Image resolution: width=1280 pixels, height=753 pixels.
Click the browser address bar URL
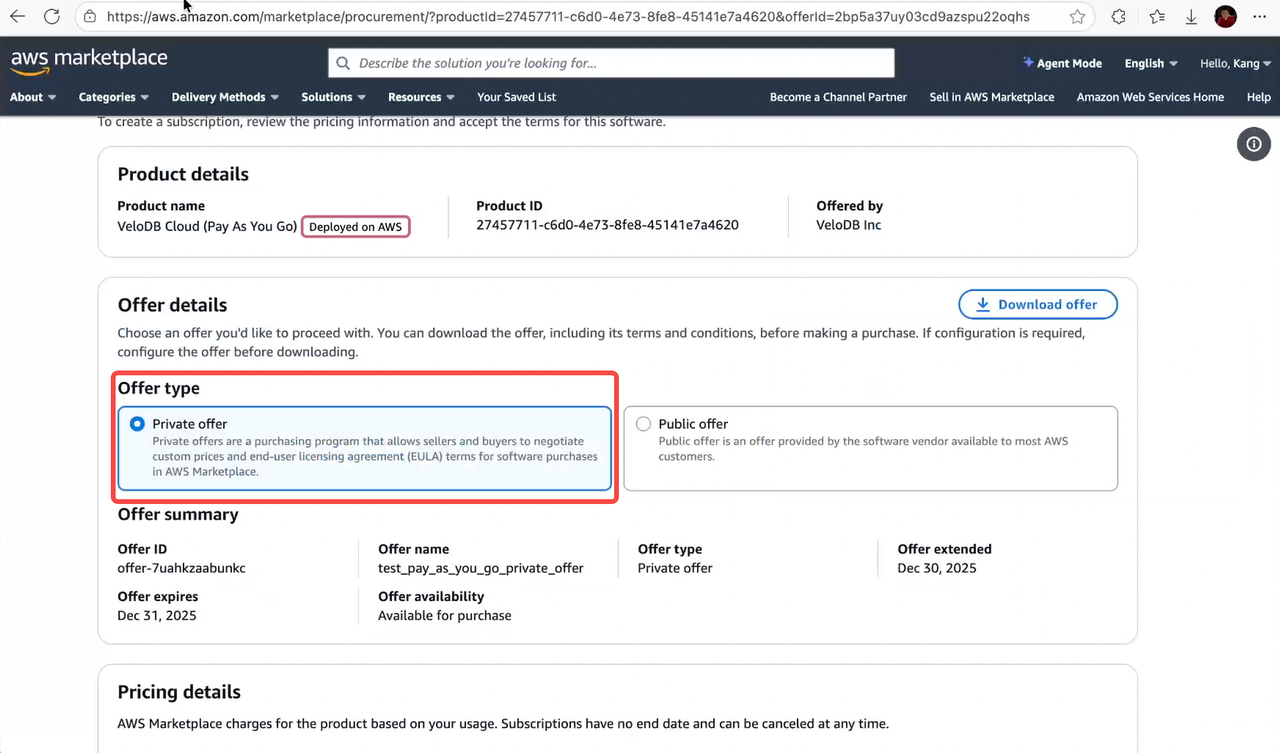567,17
